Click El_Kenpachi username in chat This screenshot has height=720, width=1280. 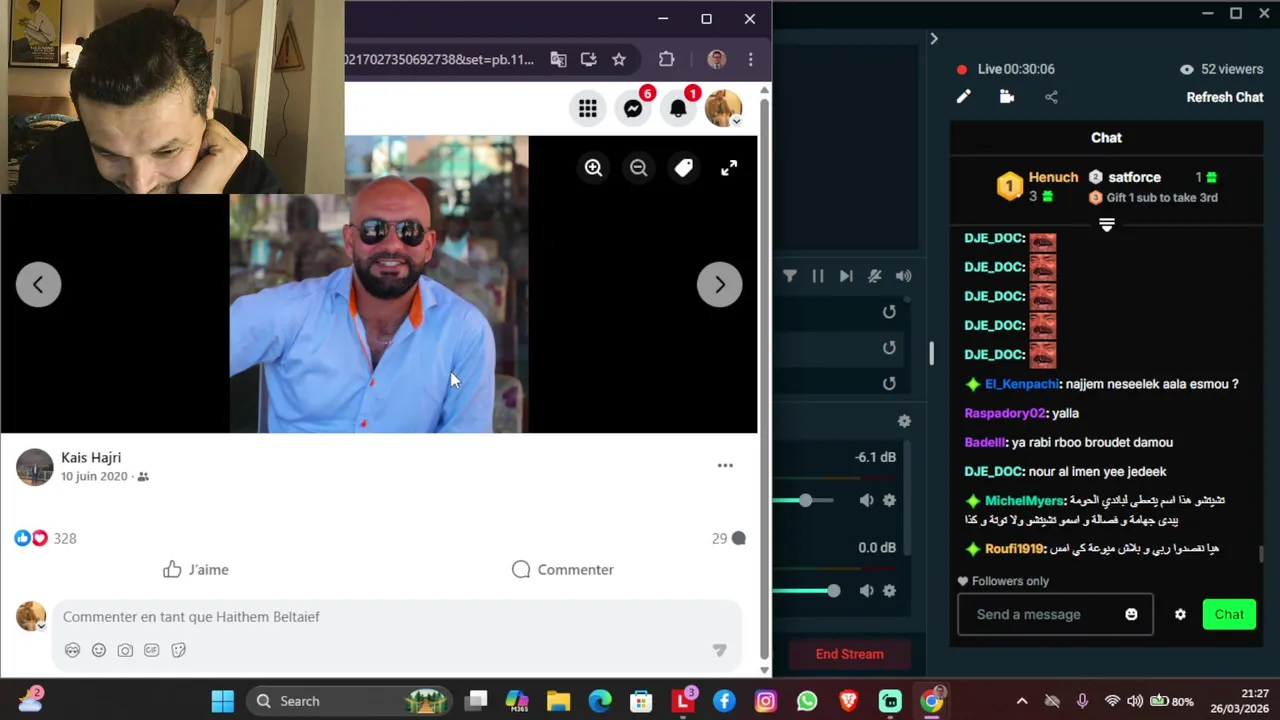click(x=1021, y=384)
